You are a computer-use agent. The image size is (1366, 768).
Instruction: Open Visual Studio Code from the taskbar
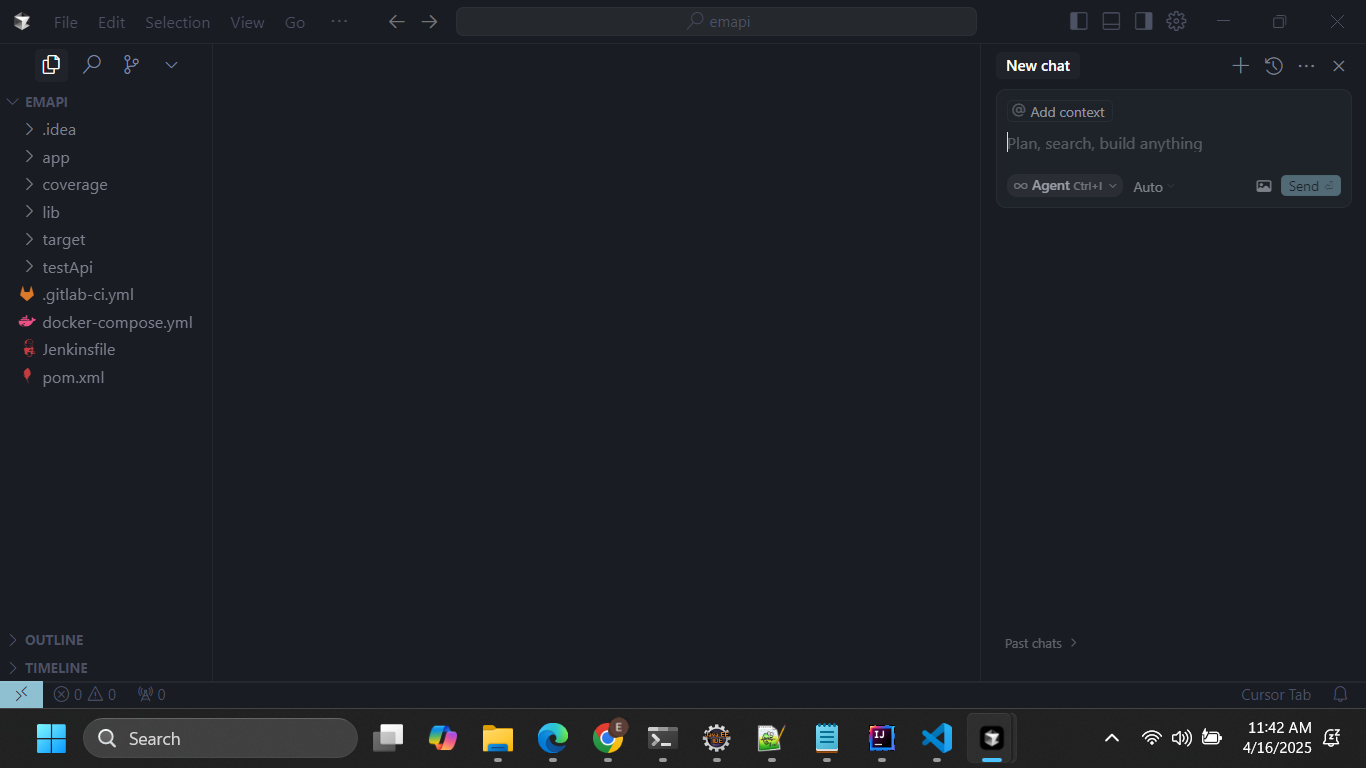[x=937, y=738]
